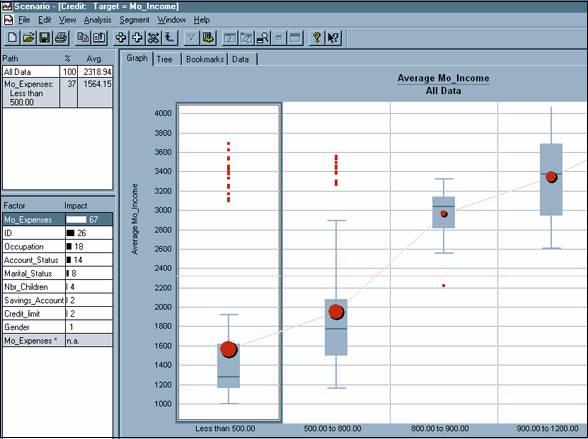The image size is (588, 439).
Task: Select the Mo_Expenses Less than 500.00 path
Action: (x=58, y=93)
